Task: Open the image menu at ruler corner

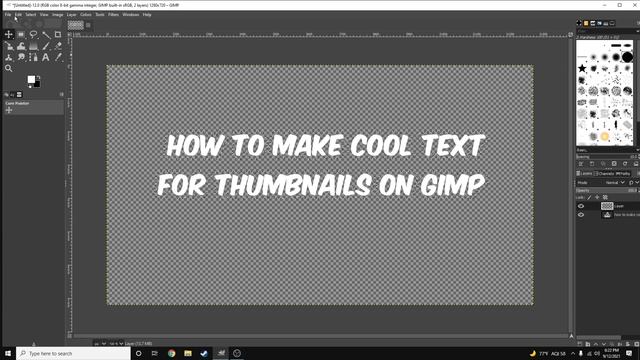Action: tap(70, 35)
